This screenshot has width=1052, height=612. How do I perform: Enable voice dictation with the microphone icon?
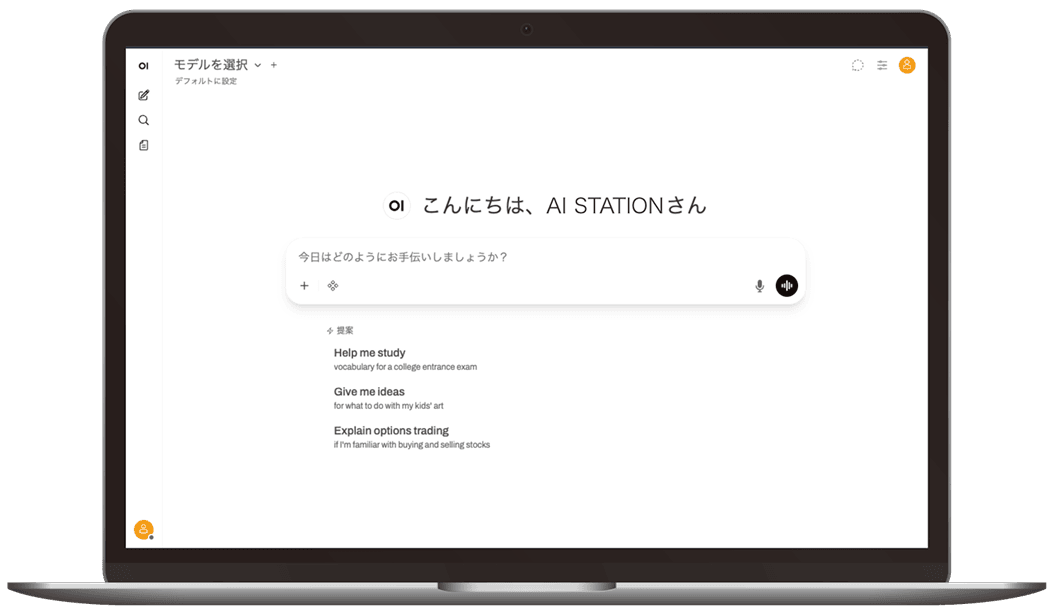[x=759, y=285]
